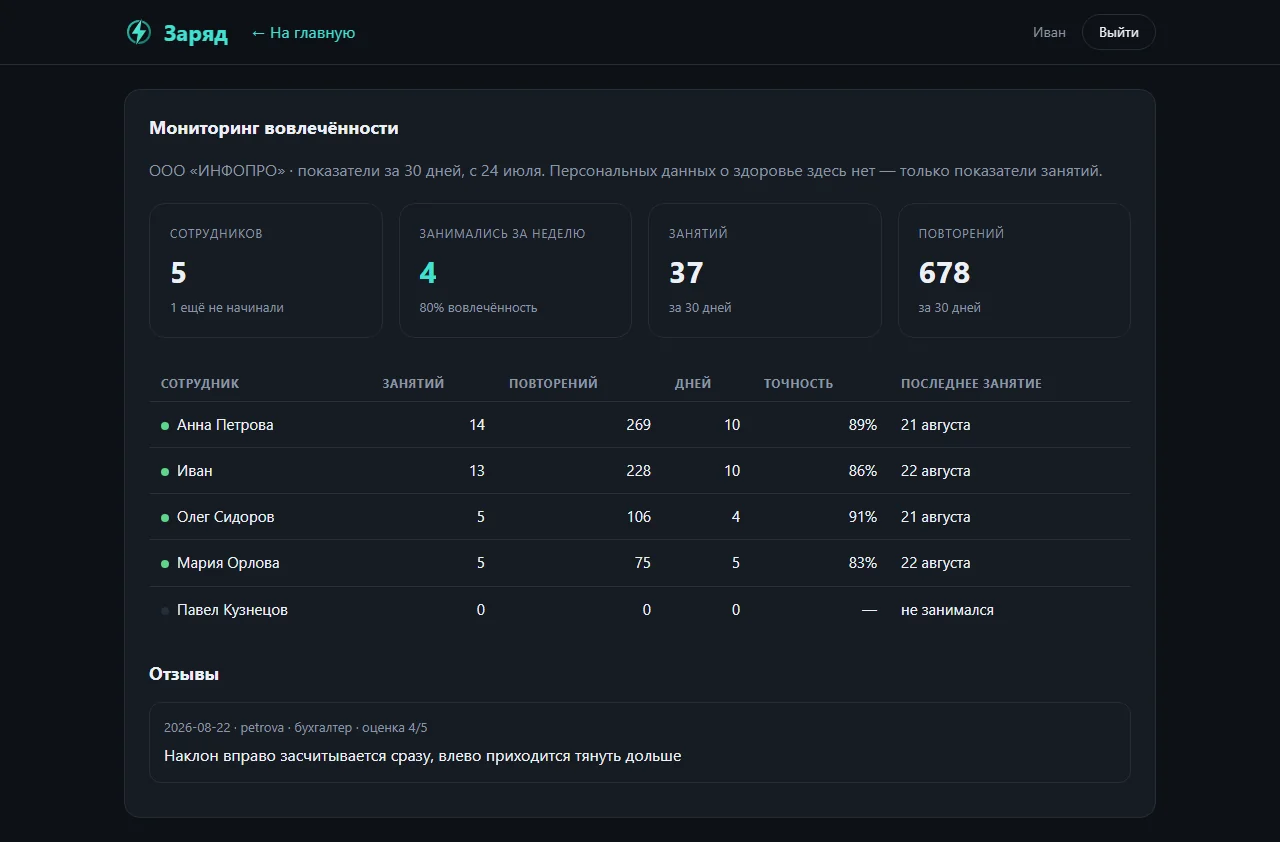Click the Выйти logout button

pyautogui.click(x=1118, y=32)
